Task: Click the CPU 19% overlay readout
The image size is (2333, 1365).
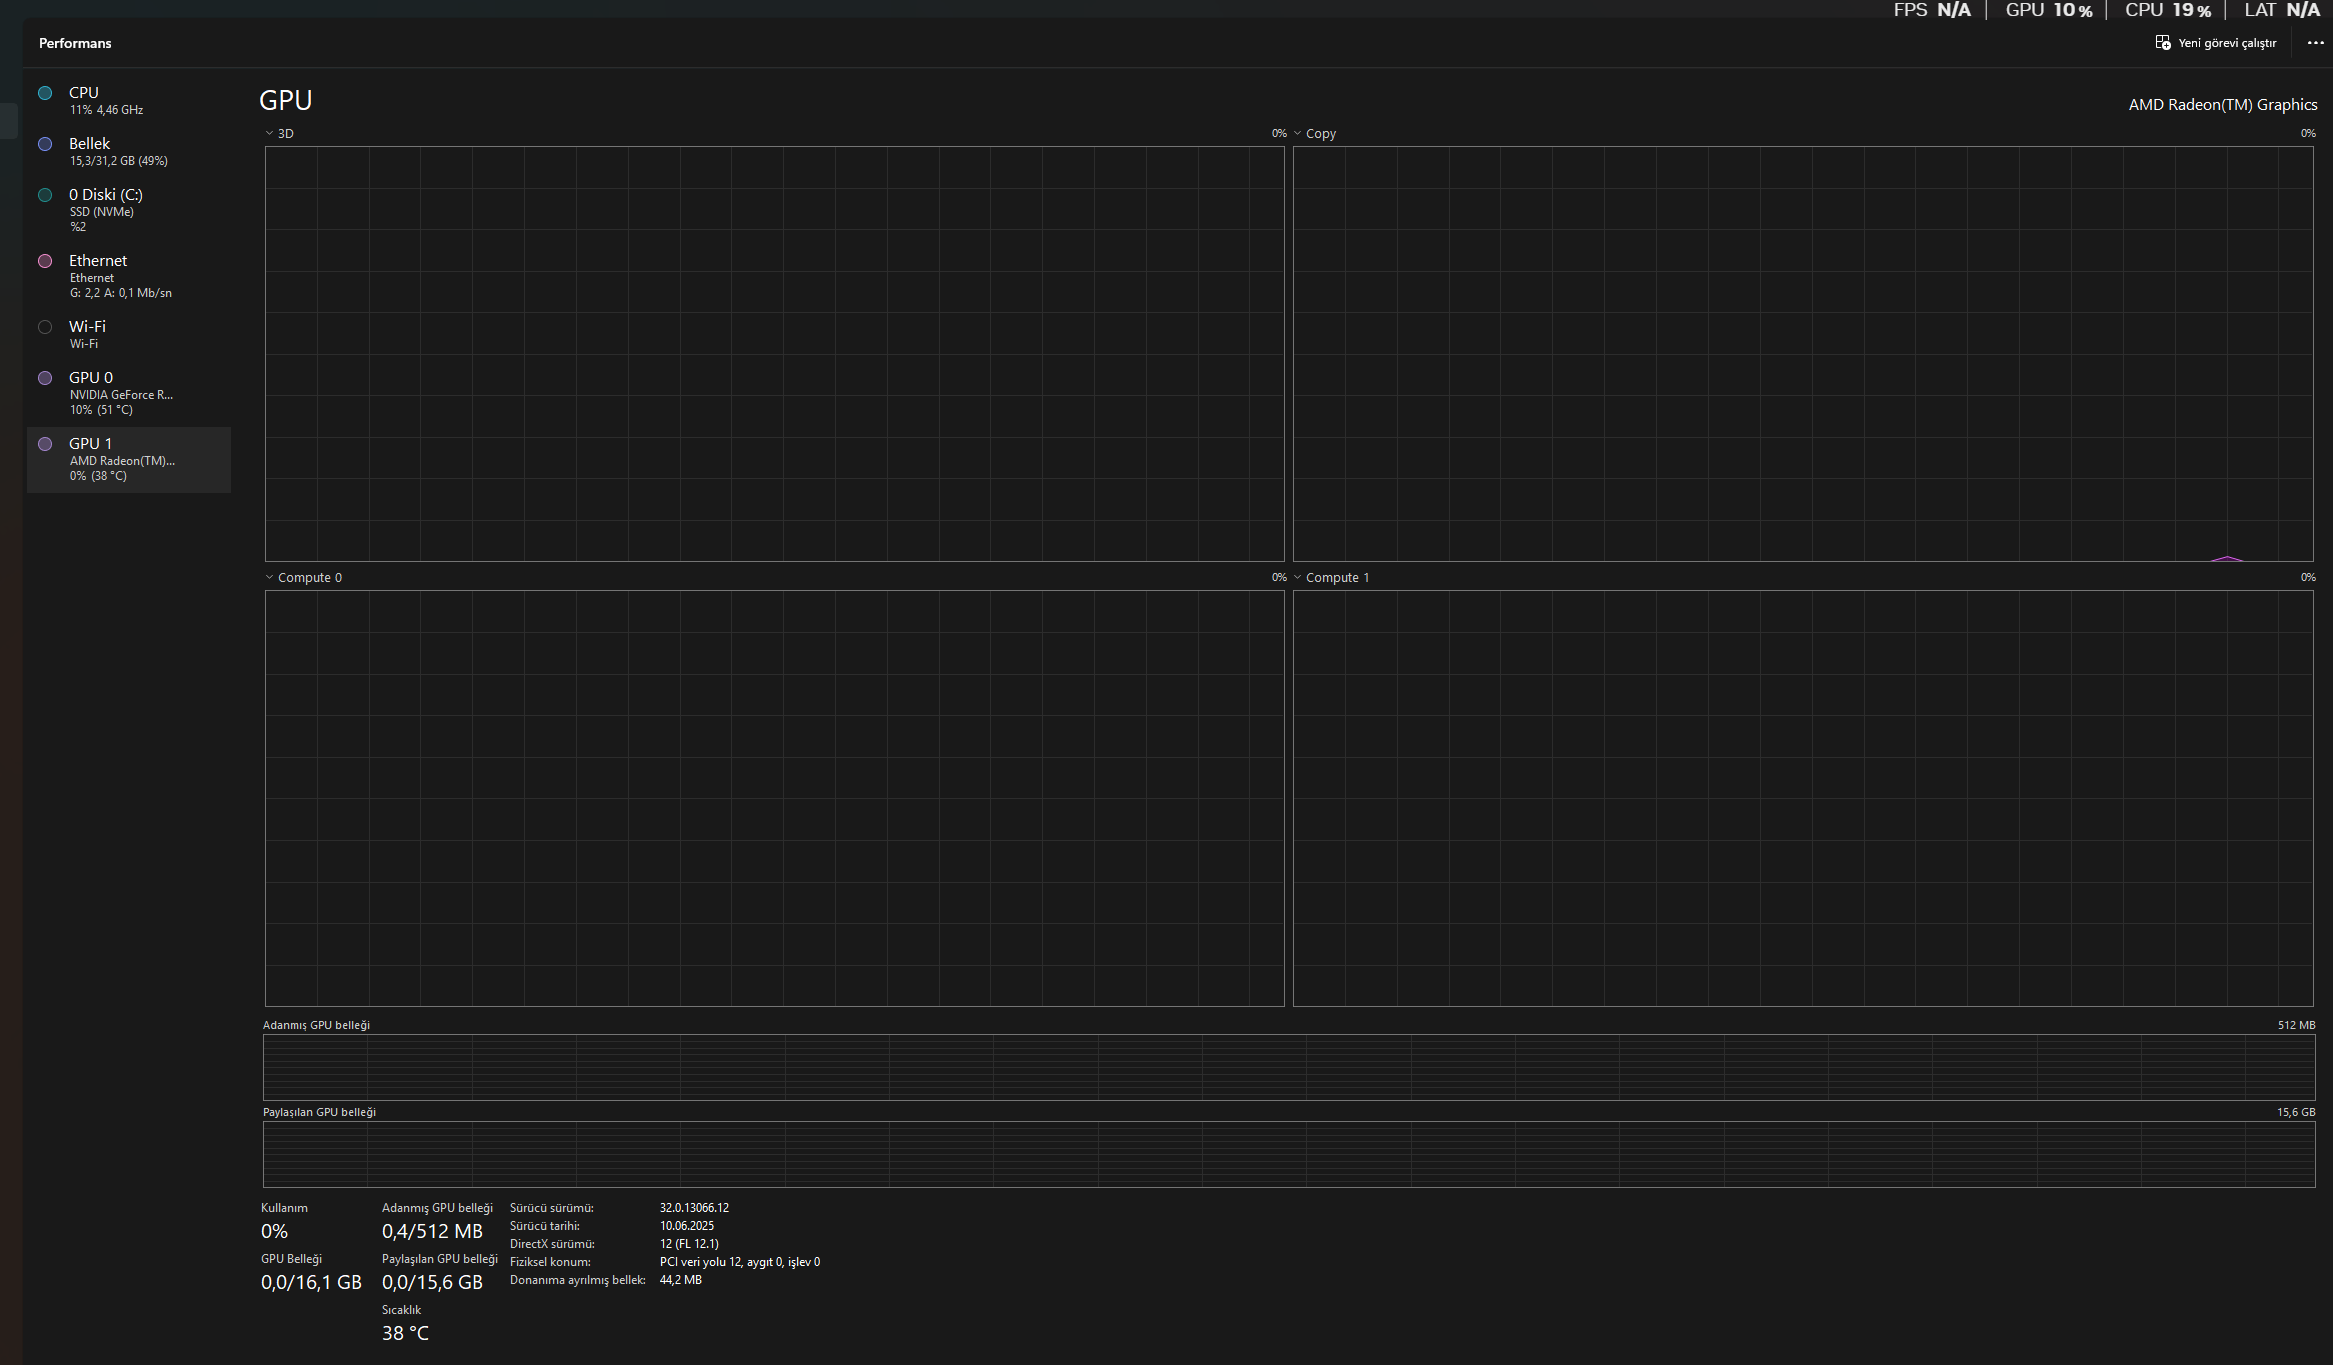Action: pyautogui.click(x=2168, y=10)
